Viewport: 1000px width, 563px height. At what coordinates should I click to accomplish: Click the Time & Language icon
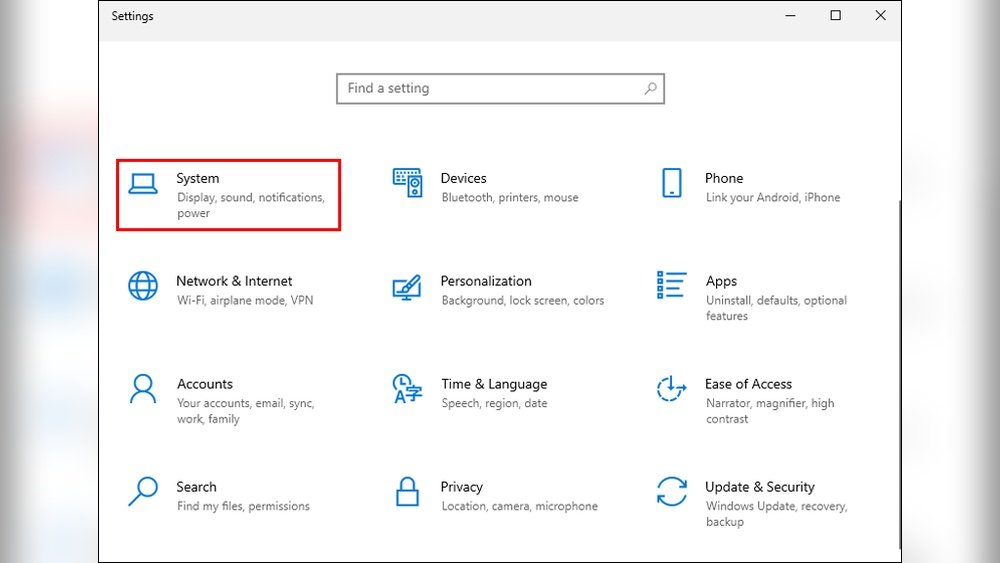point(407,389)
